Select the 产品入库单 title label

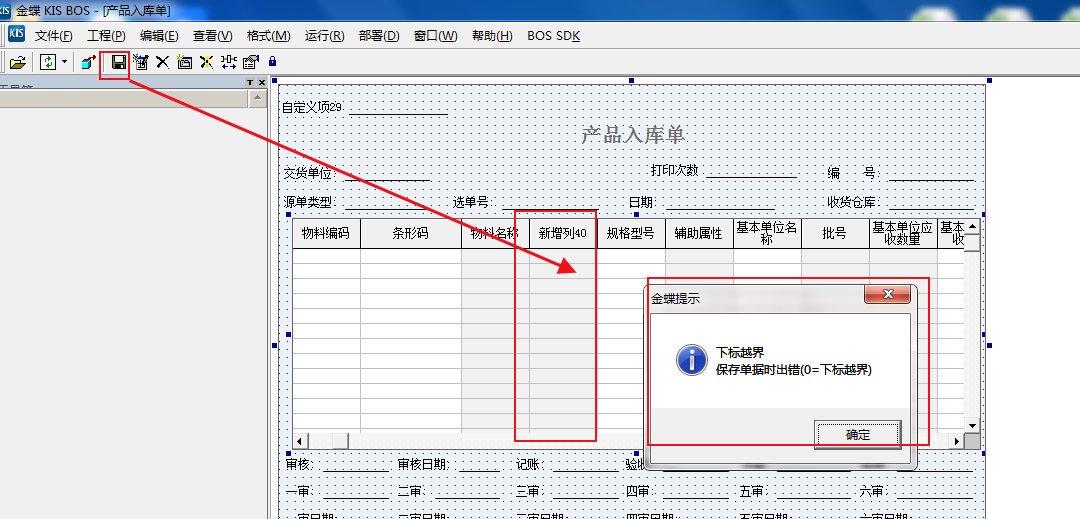(x=633, y=135)
